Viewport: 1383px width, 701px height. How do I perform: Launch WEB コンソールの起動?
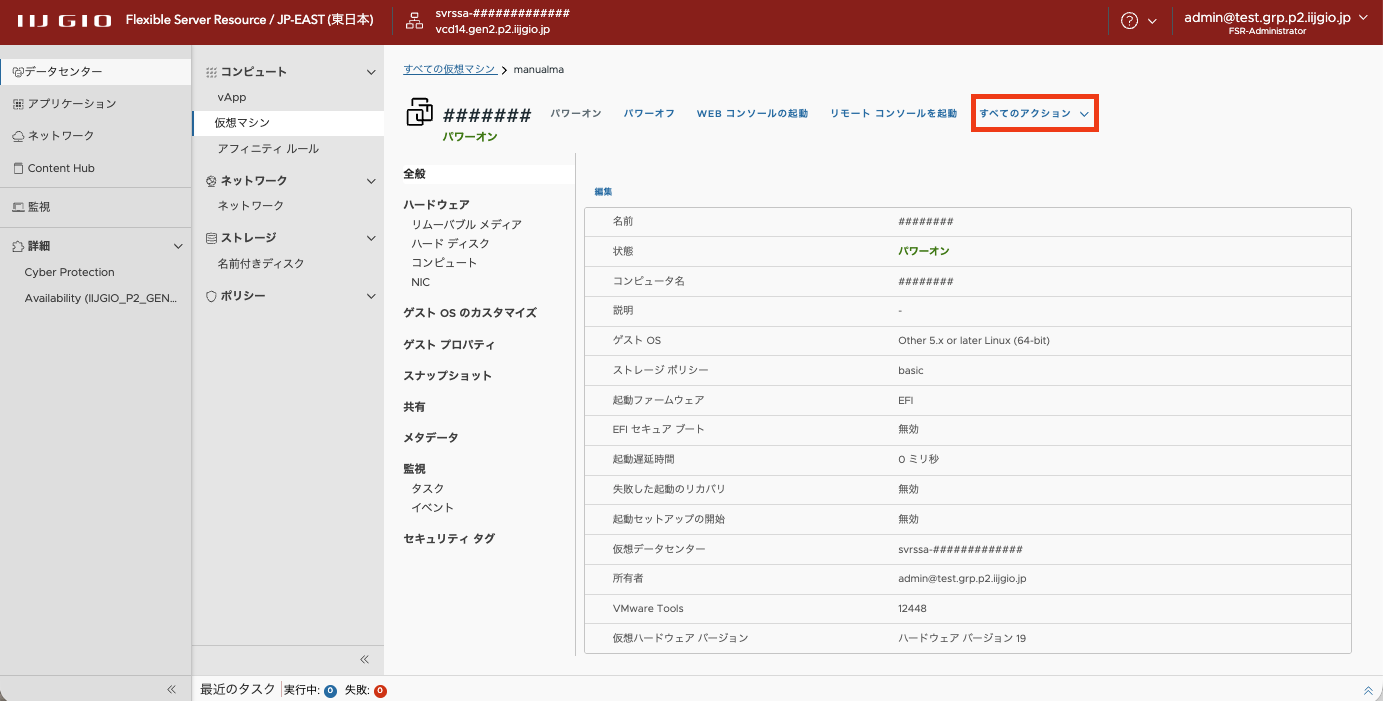(752, 113)
